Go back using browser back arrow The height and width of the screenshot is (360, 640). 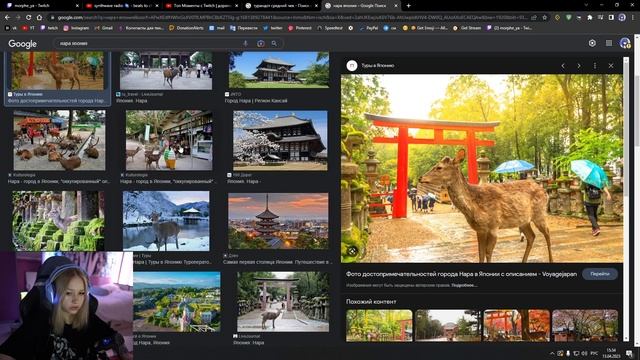pos(7,18)
